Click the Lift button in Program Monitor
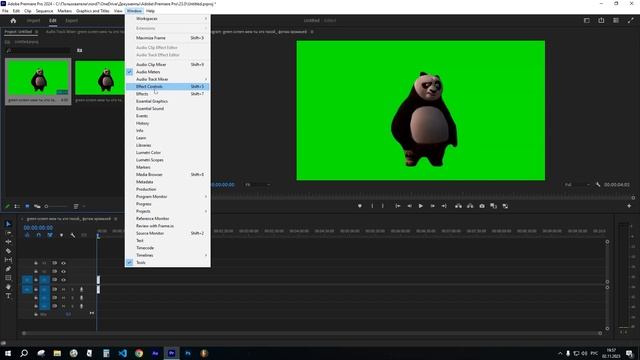 (458, 206)
